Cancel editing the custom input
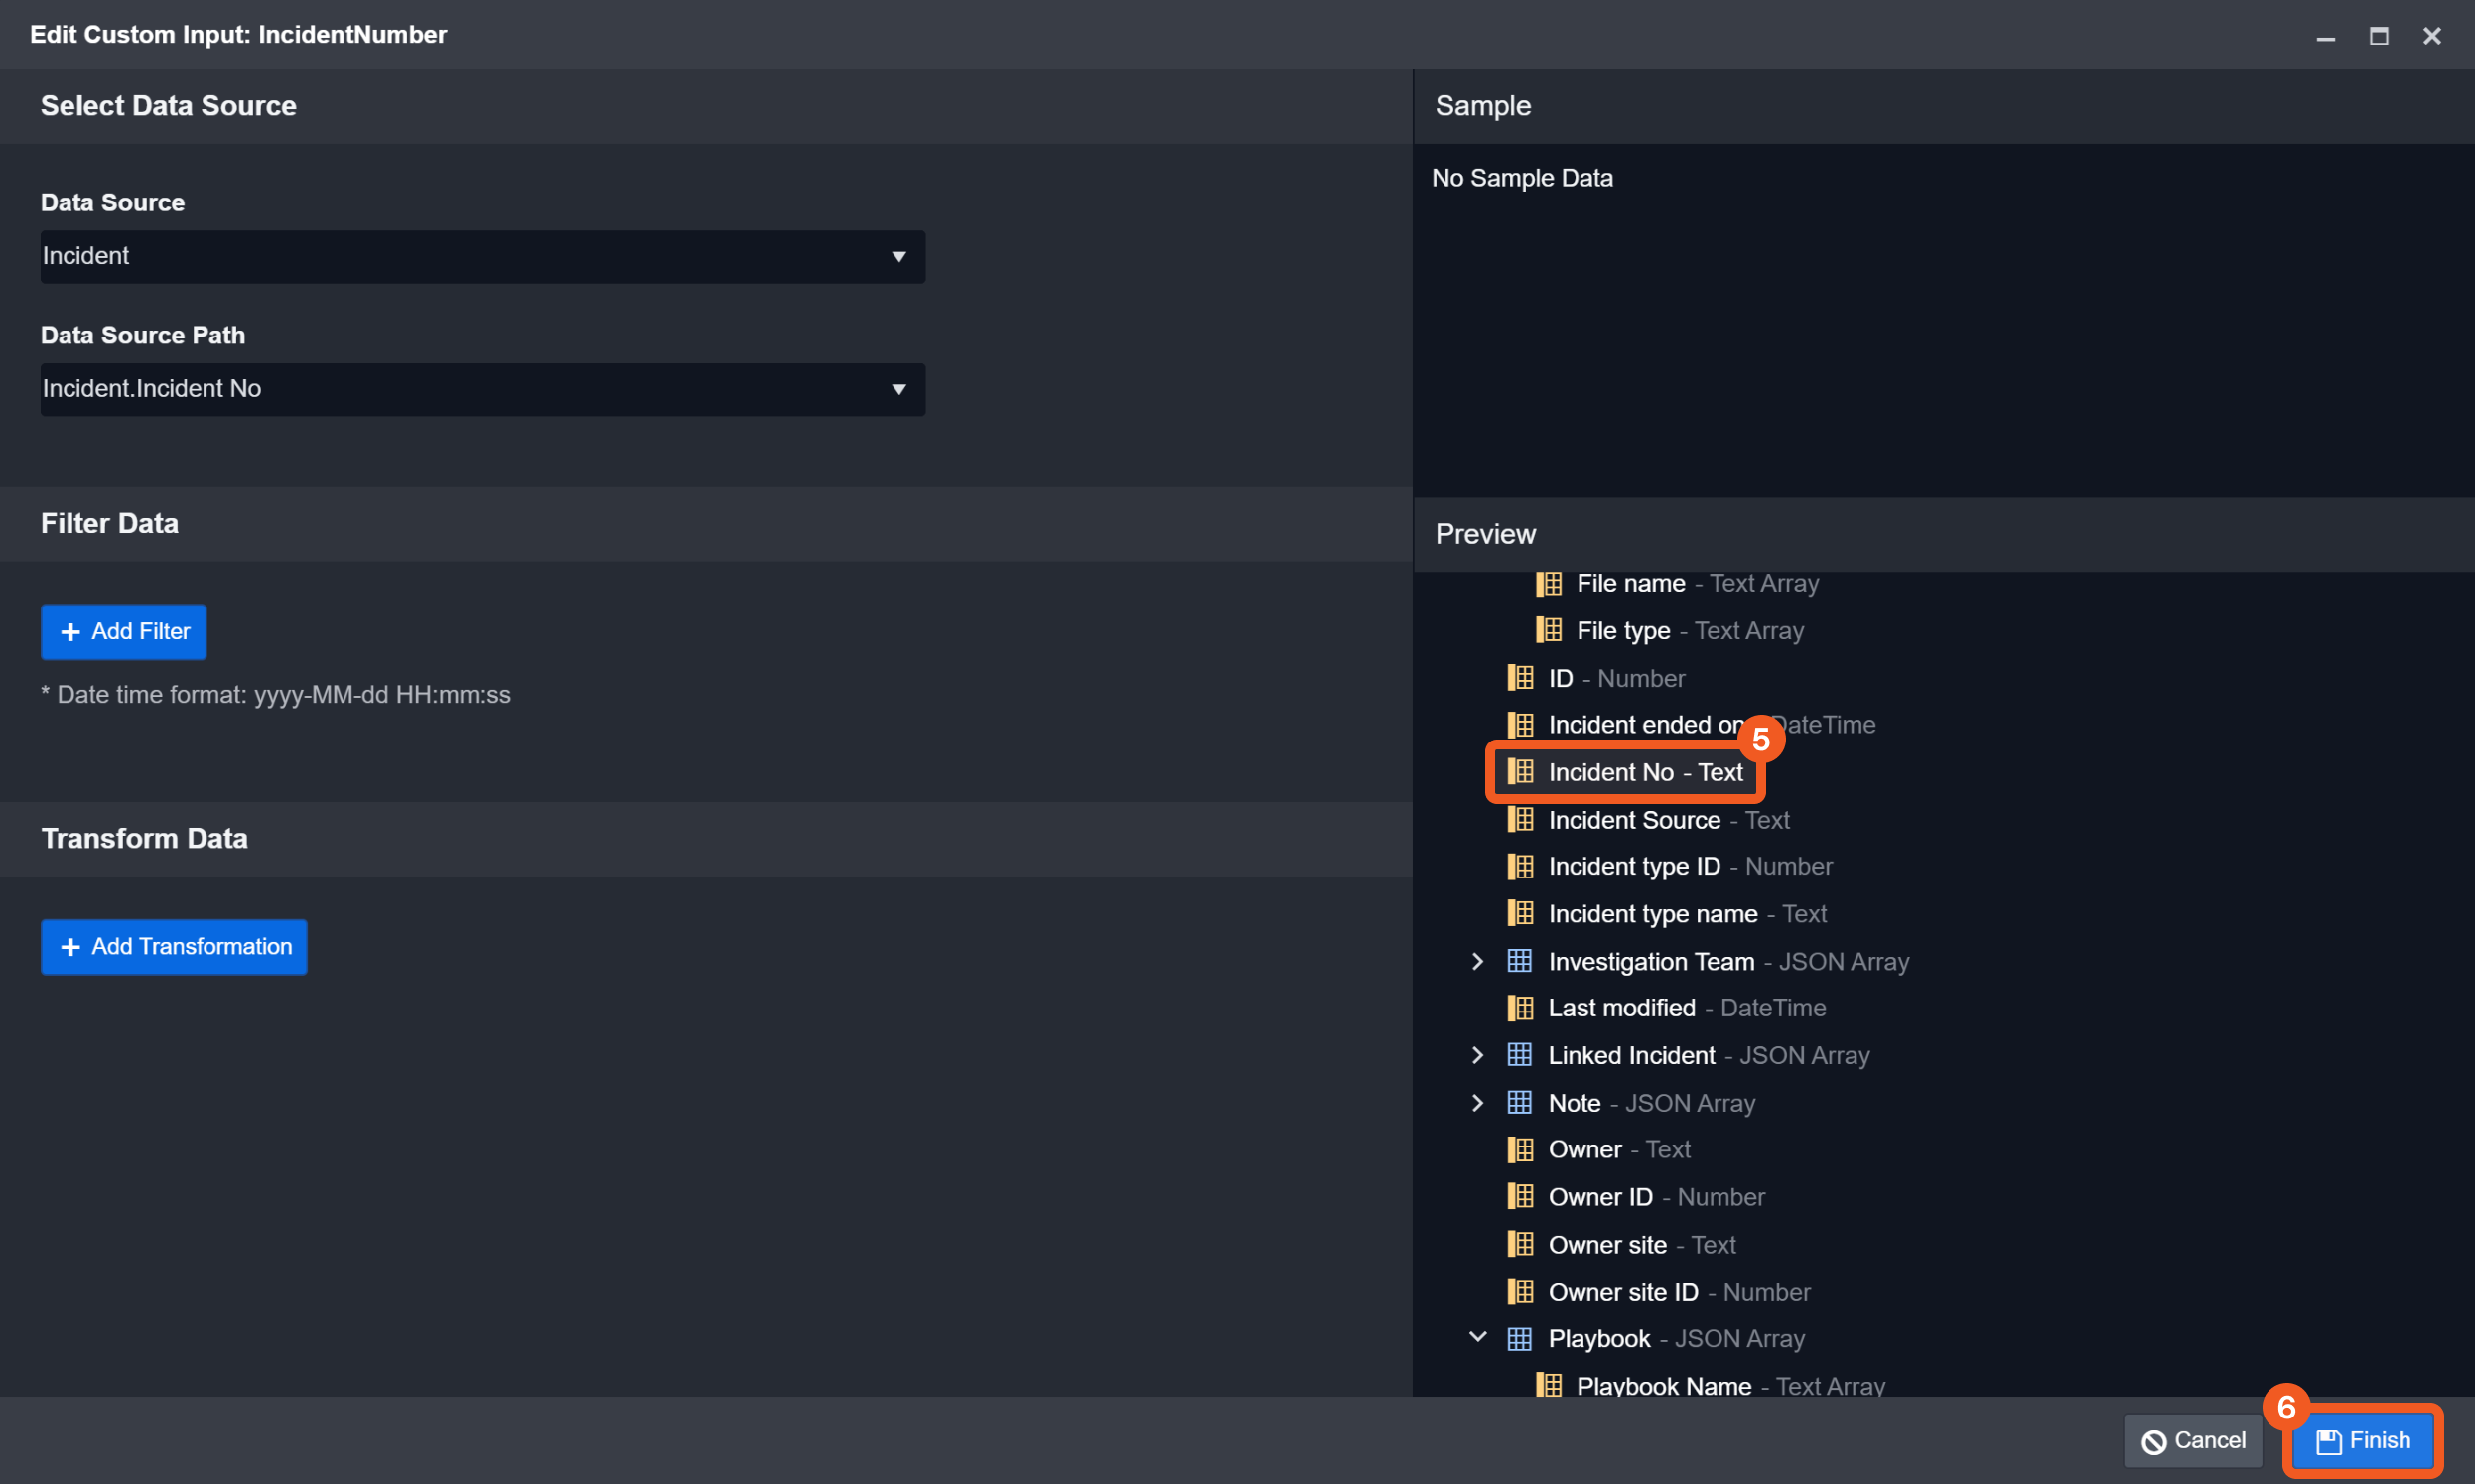 click(2192, 1441)
